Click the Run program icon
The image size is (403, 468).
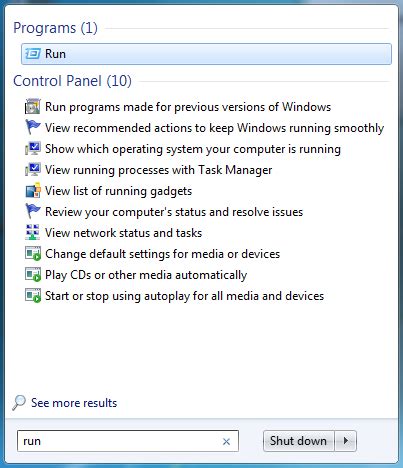coord(33,54)
